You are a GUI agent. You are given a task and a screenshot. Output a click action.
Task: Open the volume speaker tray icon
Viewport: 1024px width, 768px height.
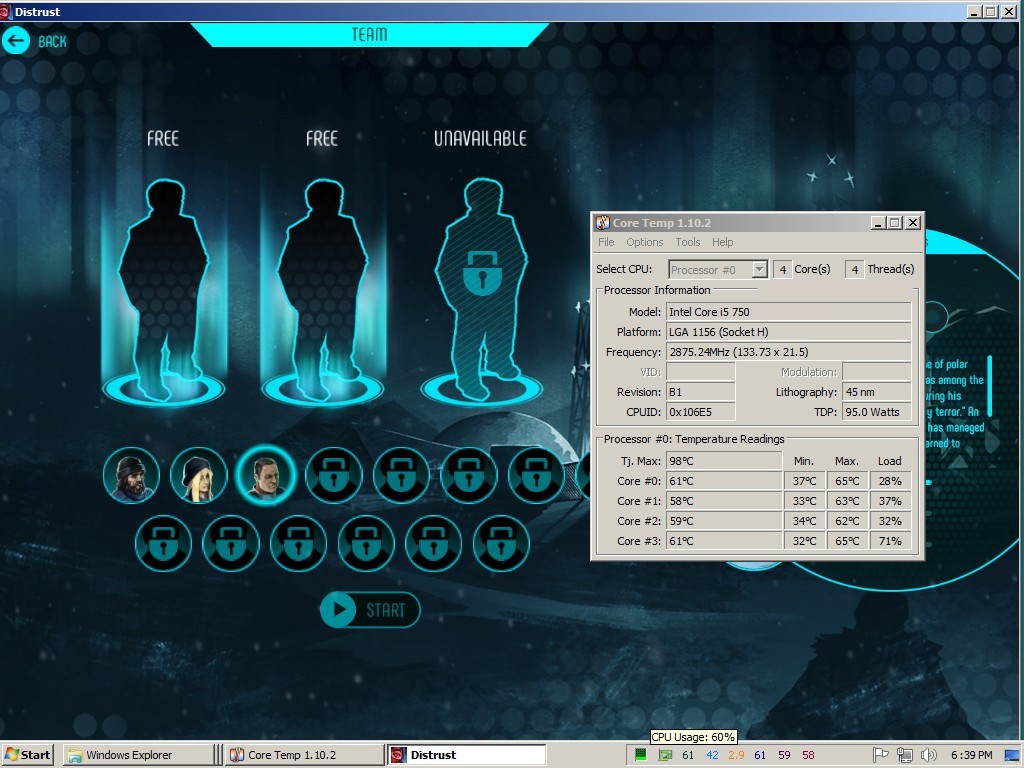point(928,755)
